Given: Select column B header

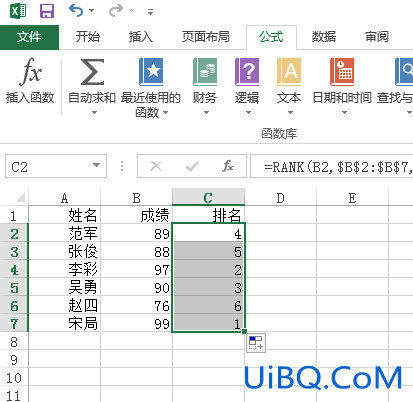Looking at the screenshot, I should tap(136, 198).
